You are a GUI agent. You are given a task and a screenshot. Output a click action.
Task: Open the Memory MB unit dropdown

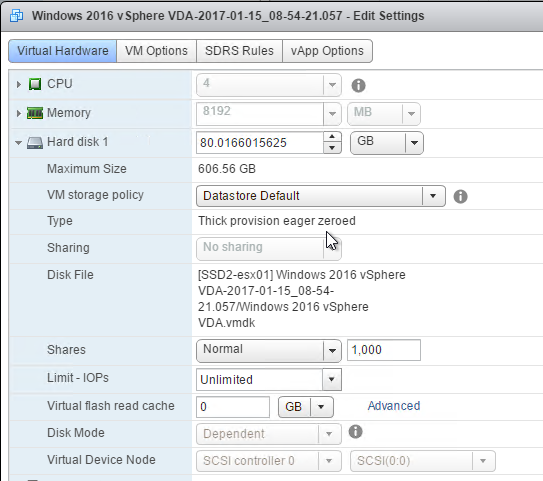click(411, 114)
